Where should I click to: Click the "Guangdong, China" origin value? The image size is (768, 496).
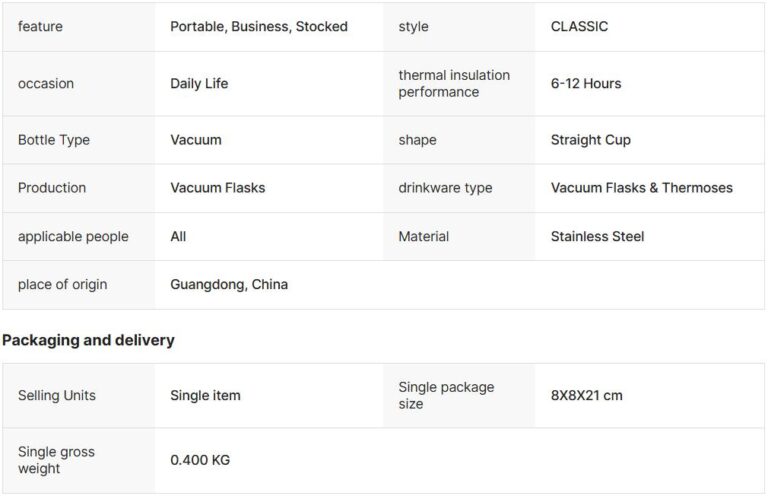229,285
